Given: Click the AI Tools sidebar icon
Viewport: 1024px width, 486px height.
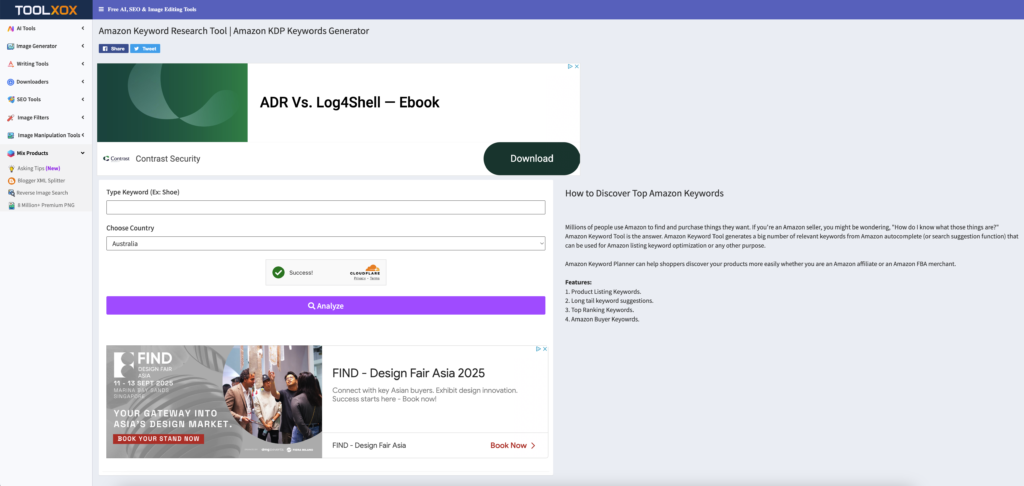Looking at the screenshot, I should coord(10,29).
